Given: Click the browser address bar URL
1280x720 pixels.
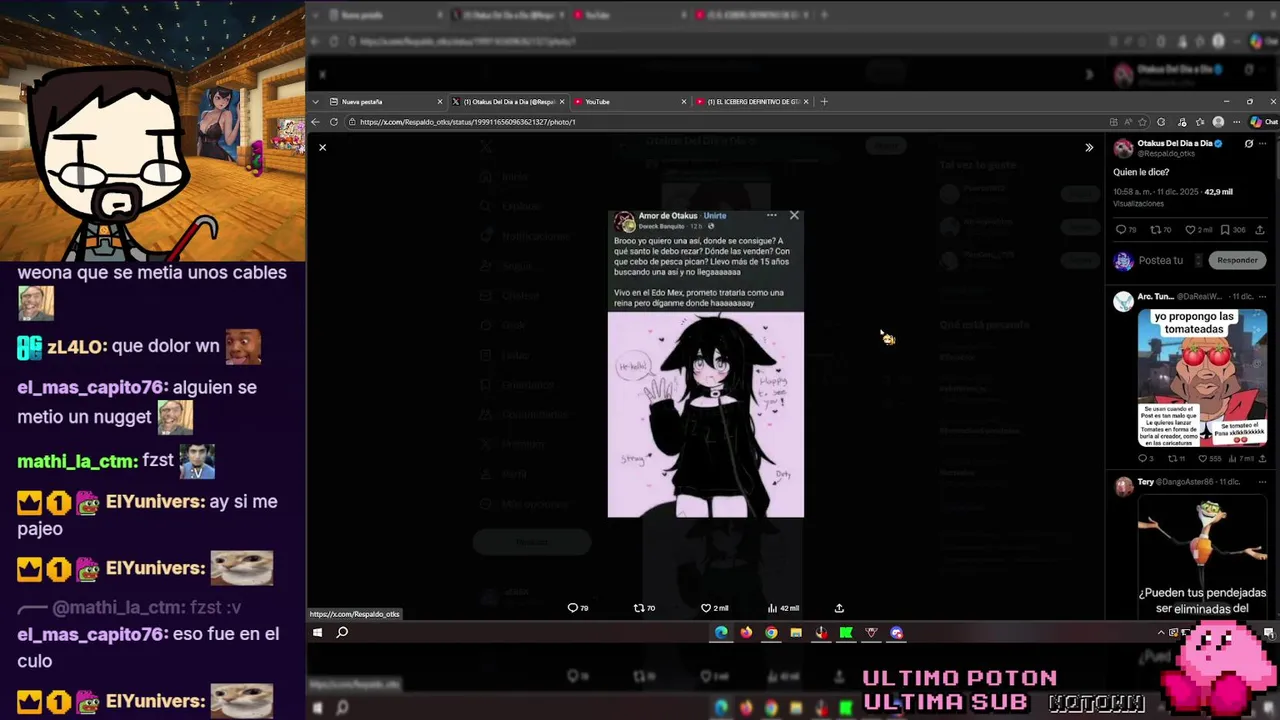Looking at the screenshot, I should pos(467,122).
